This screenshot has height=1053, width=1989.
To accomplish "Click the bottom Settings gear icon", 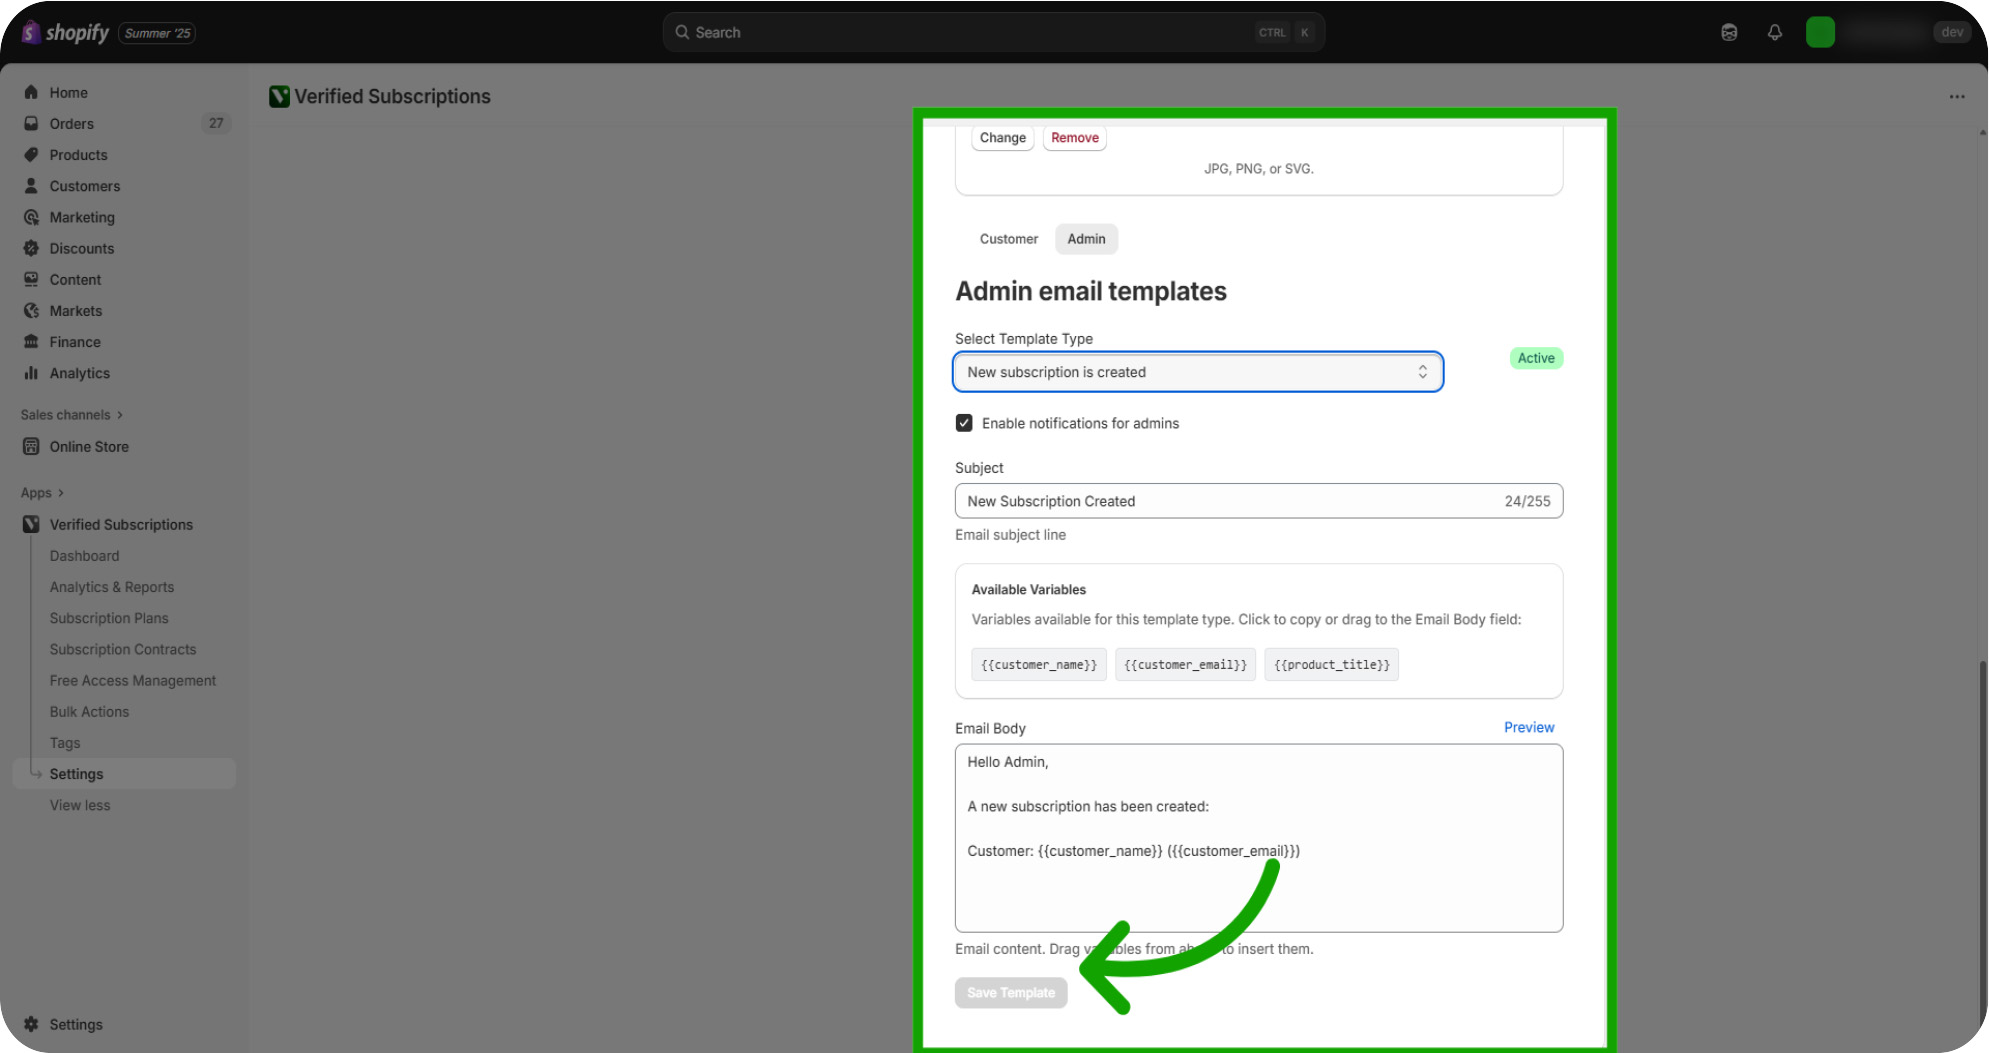I will tap(31, 1024).
